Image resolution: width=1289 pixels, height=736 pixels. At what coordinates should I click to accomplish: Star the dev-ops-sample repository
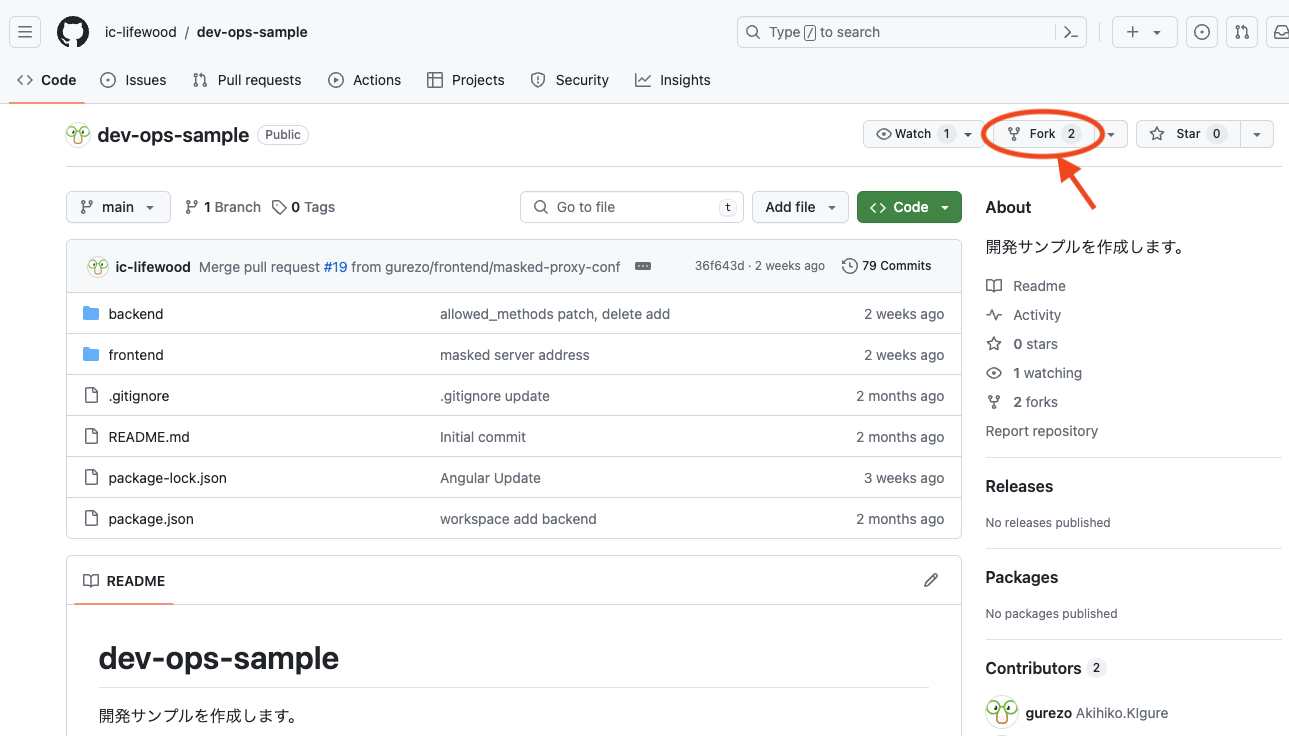pyautogui.click(x=1188, y=134)
